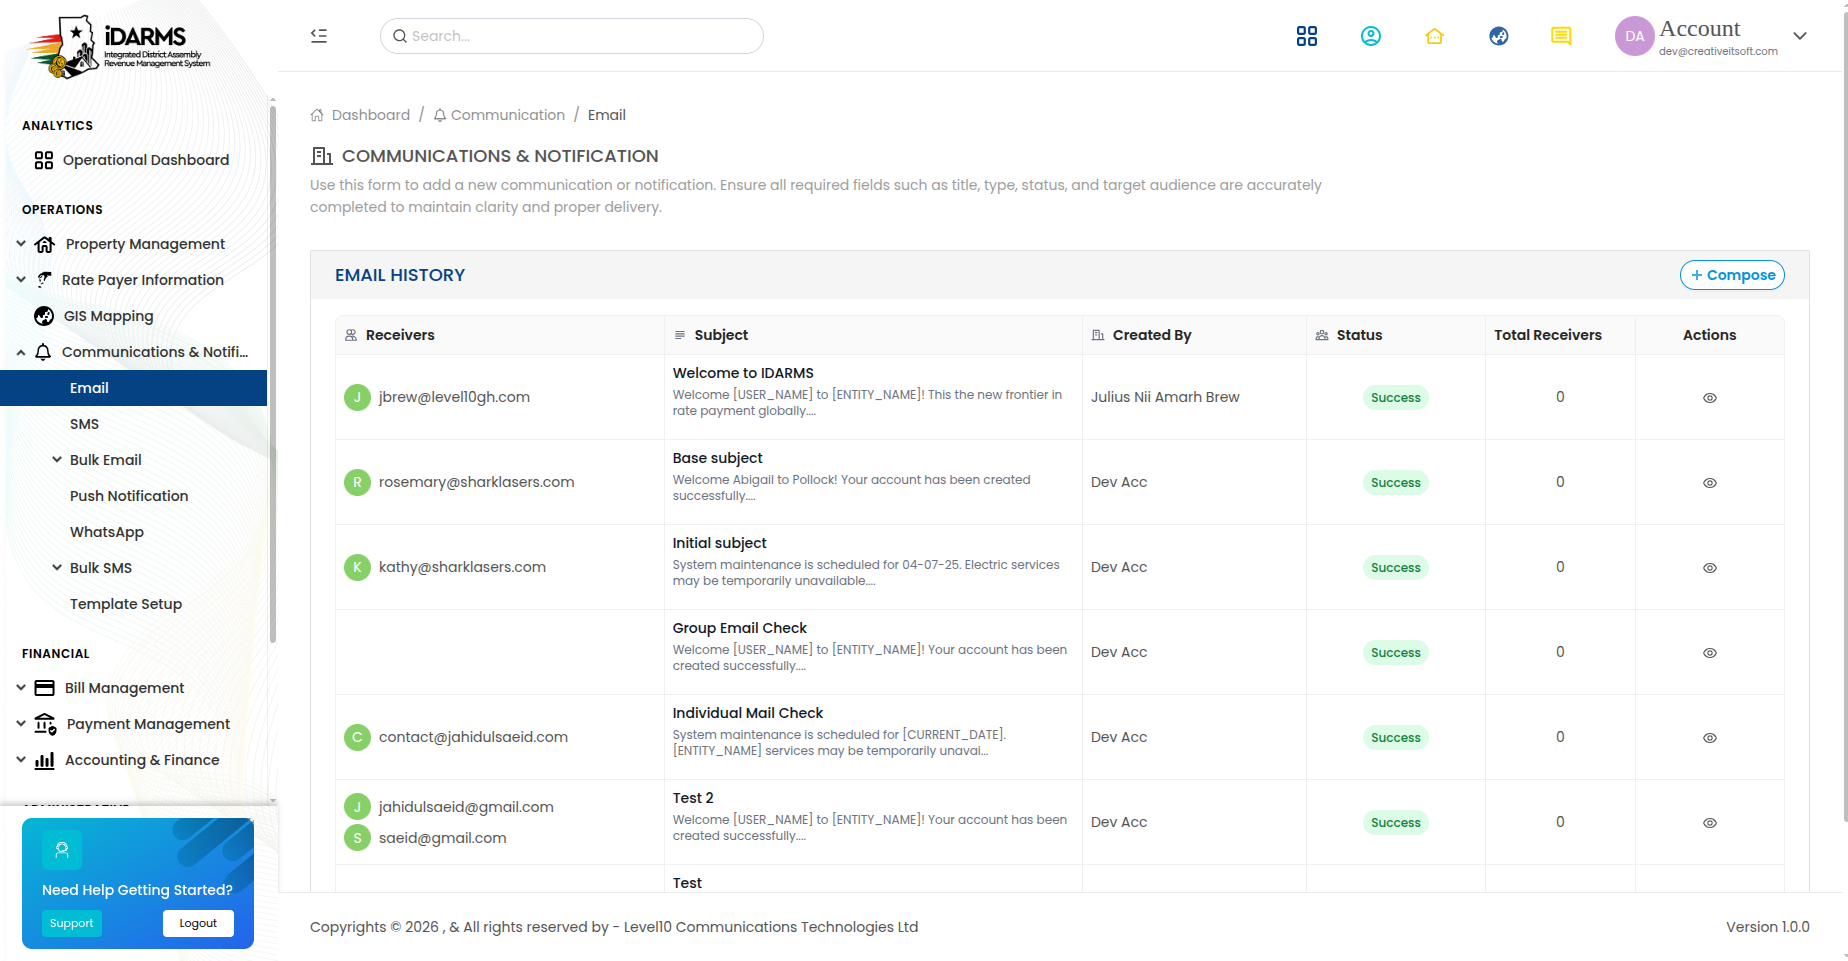View the Welcome to IDARMS email details
This screenshot has width=1848, height=961.
1710,398
